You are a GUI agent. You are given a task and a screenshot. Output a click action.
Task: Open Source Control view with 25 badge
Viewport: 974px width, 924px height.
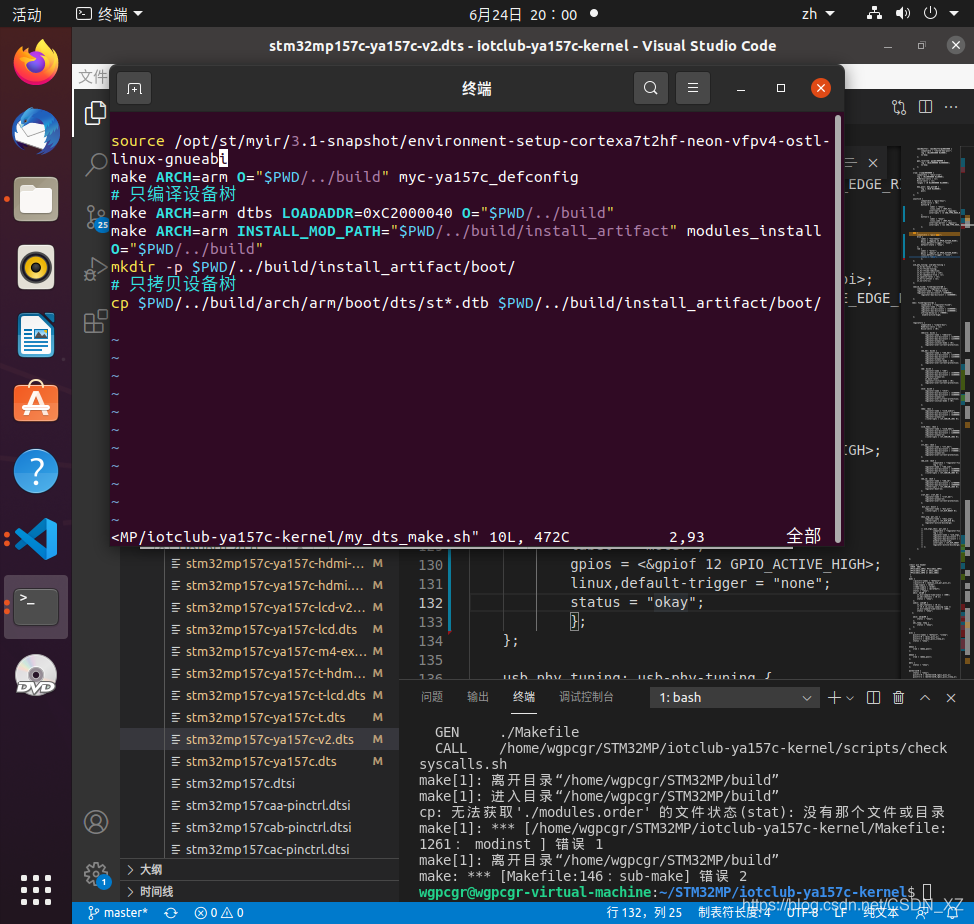coord(96,218)
